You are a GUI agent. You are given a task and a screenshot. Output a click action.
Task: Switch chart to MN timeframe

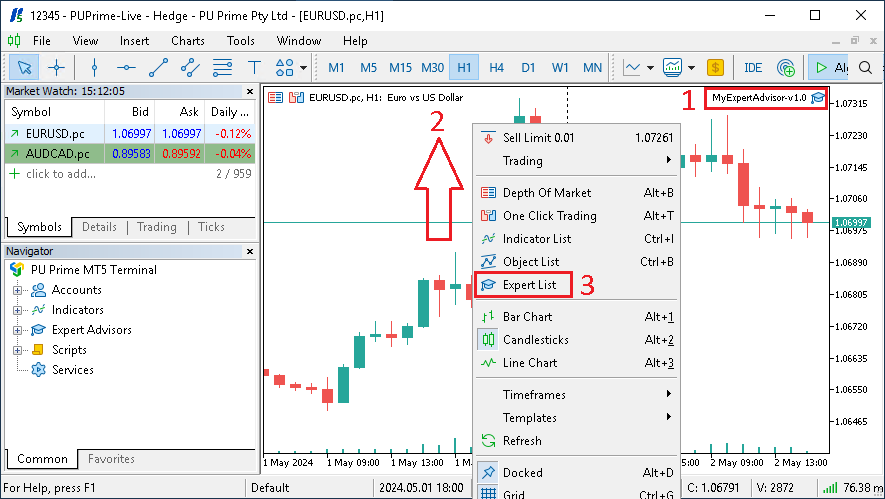(x=592, y=68)
